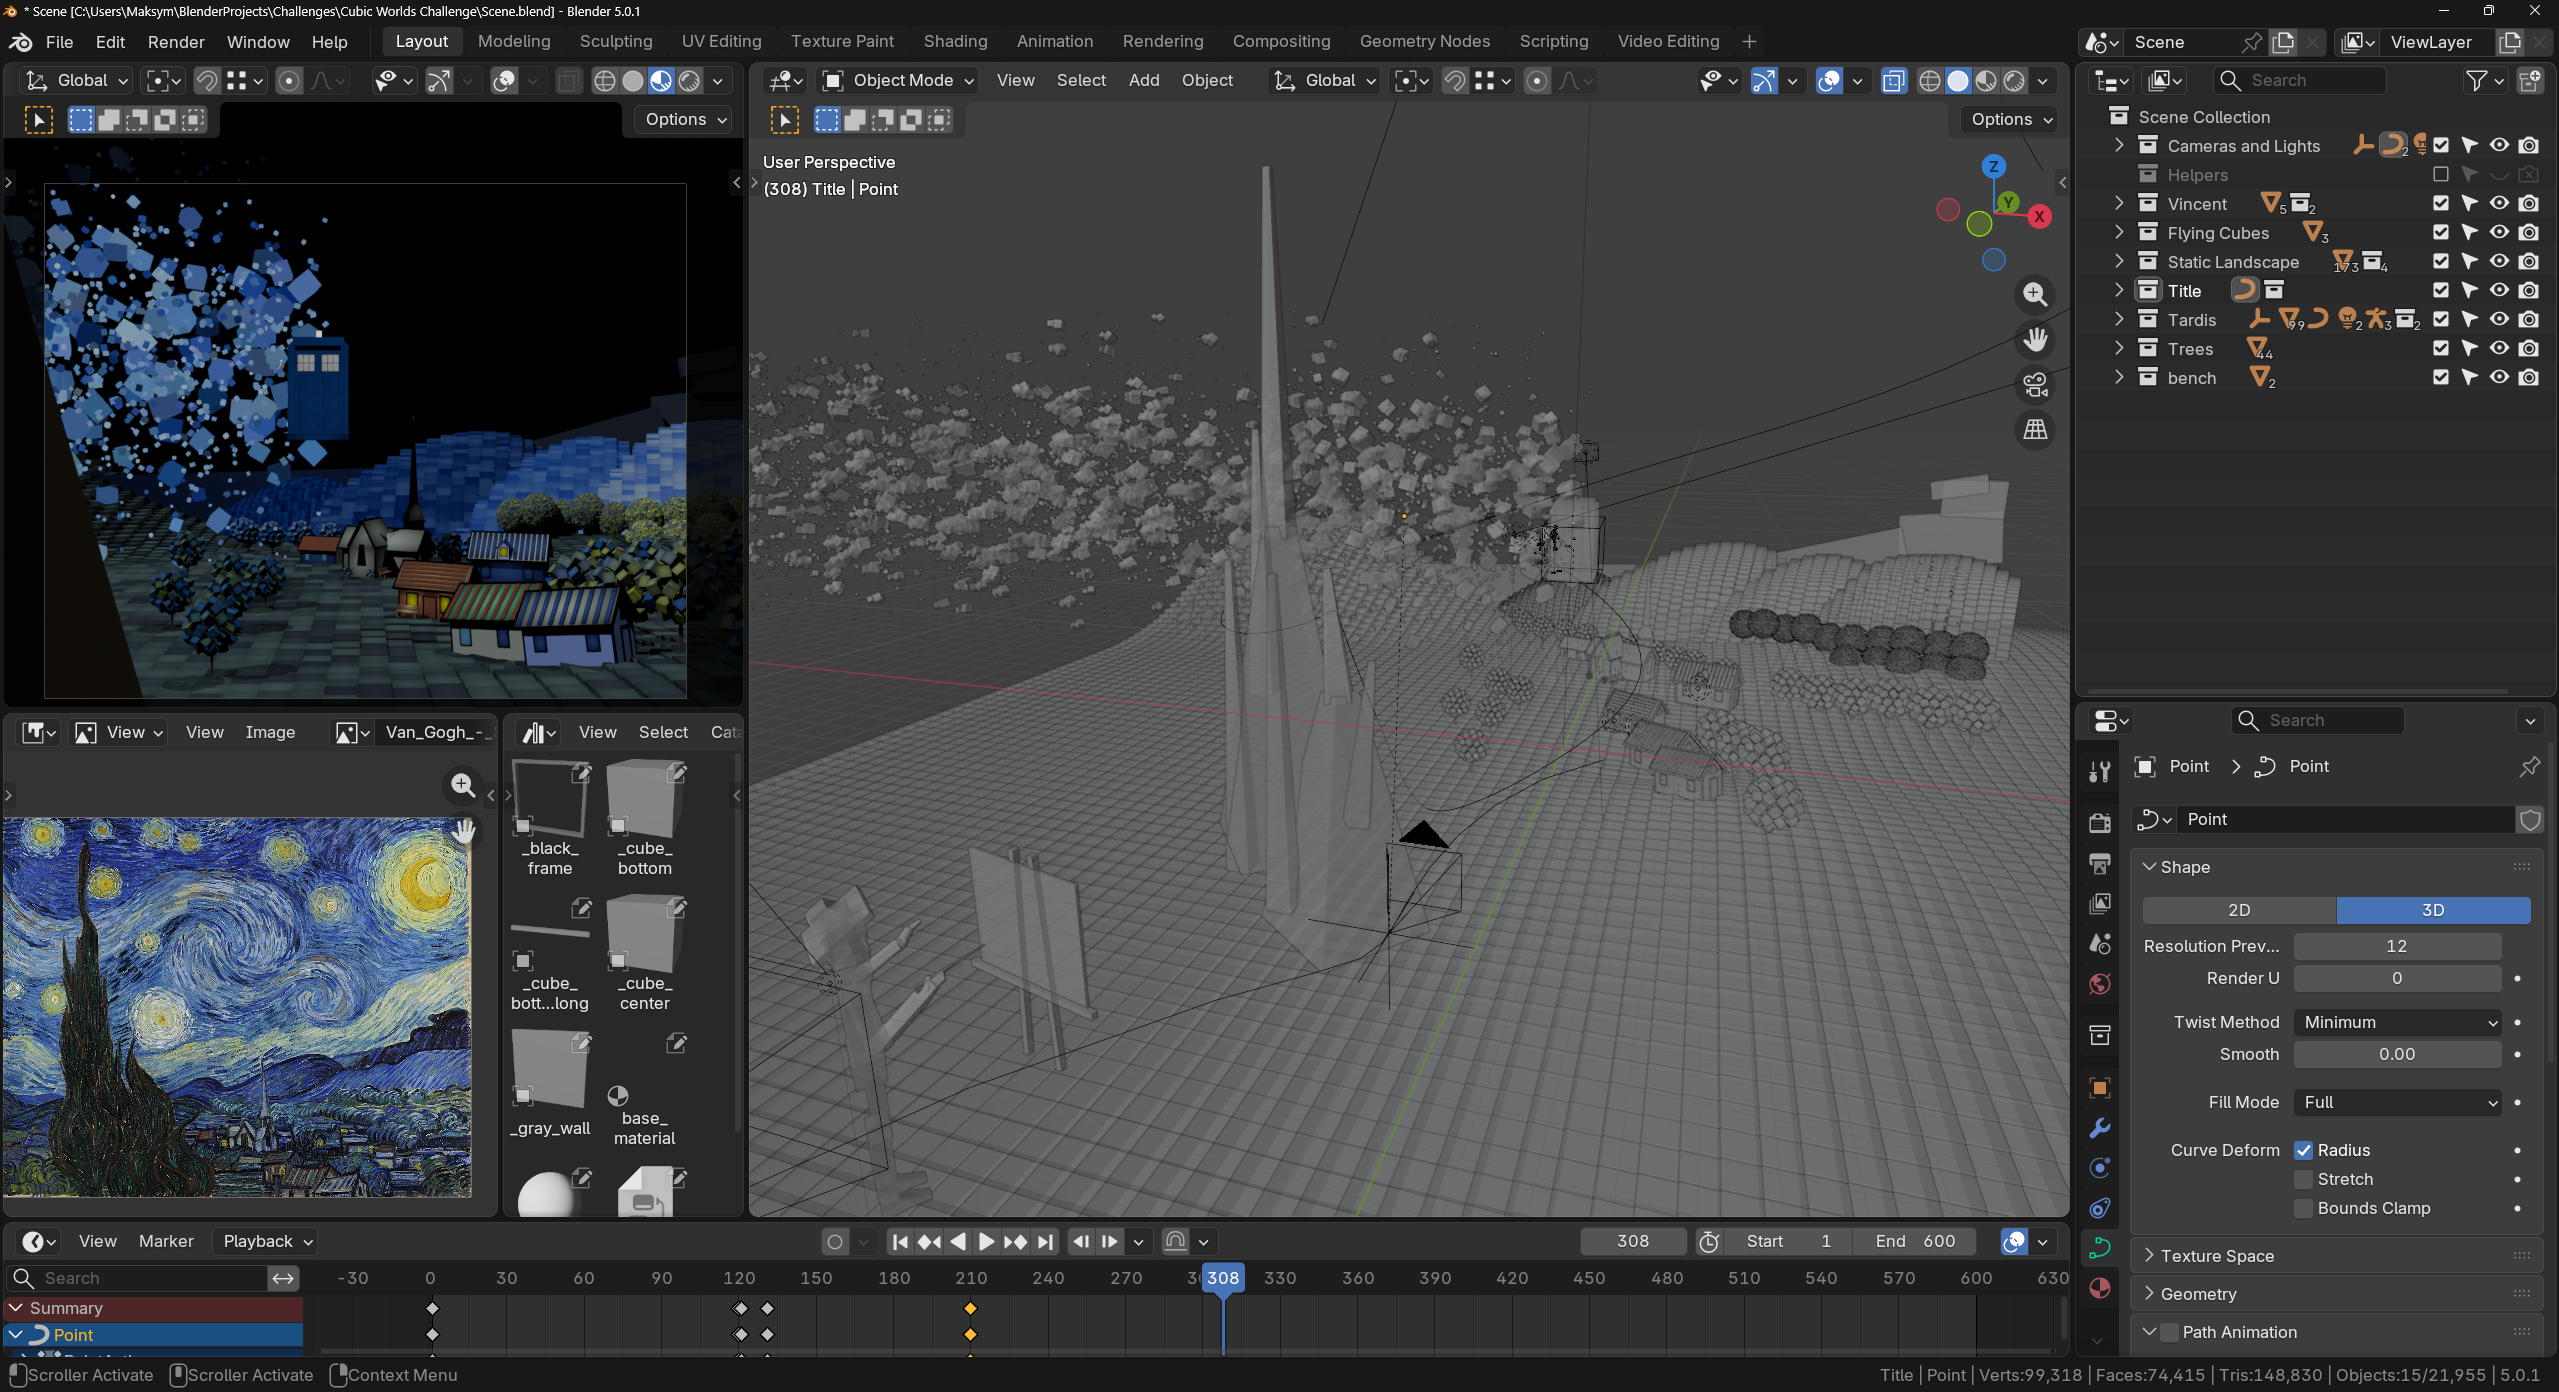Open the Twist Method dropdown
Screen dimensions: 2559x1392
point(2397,1023)
